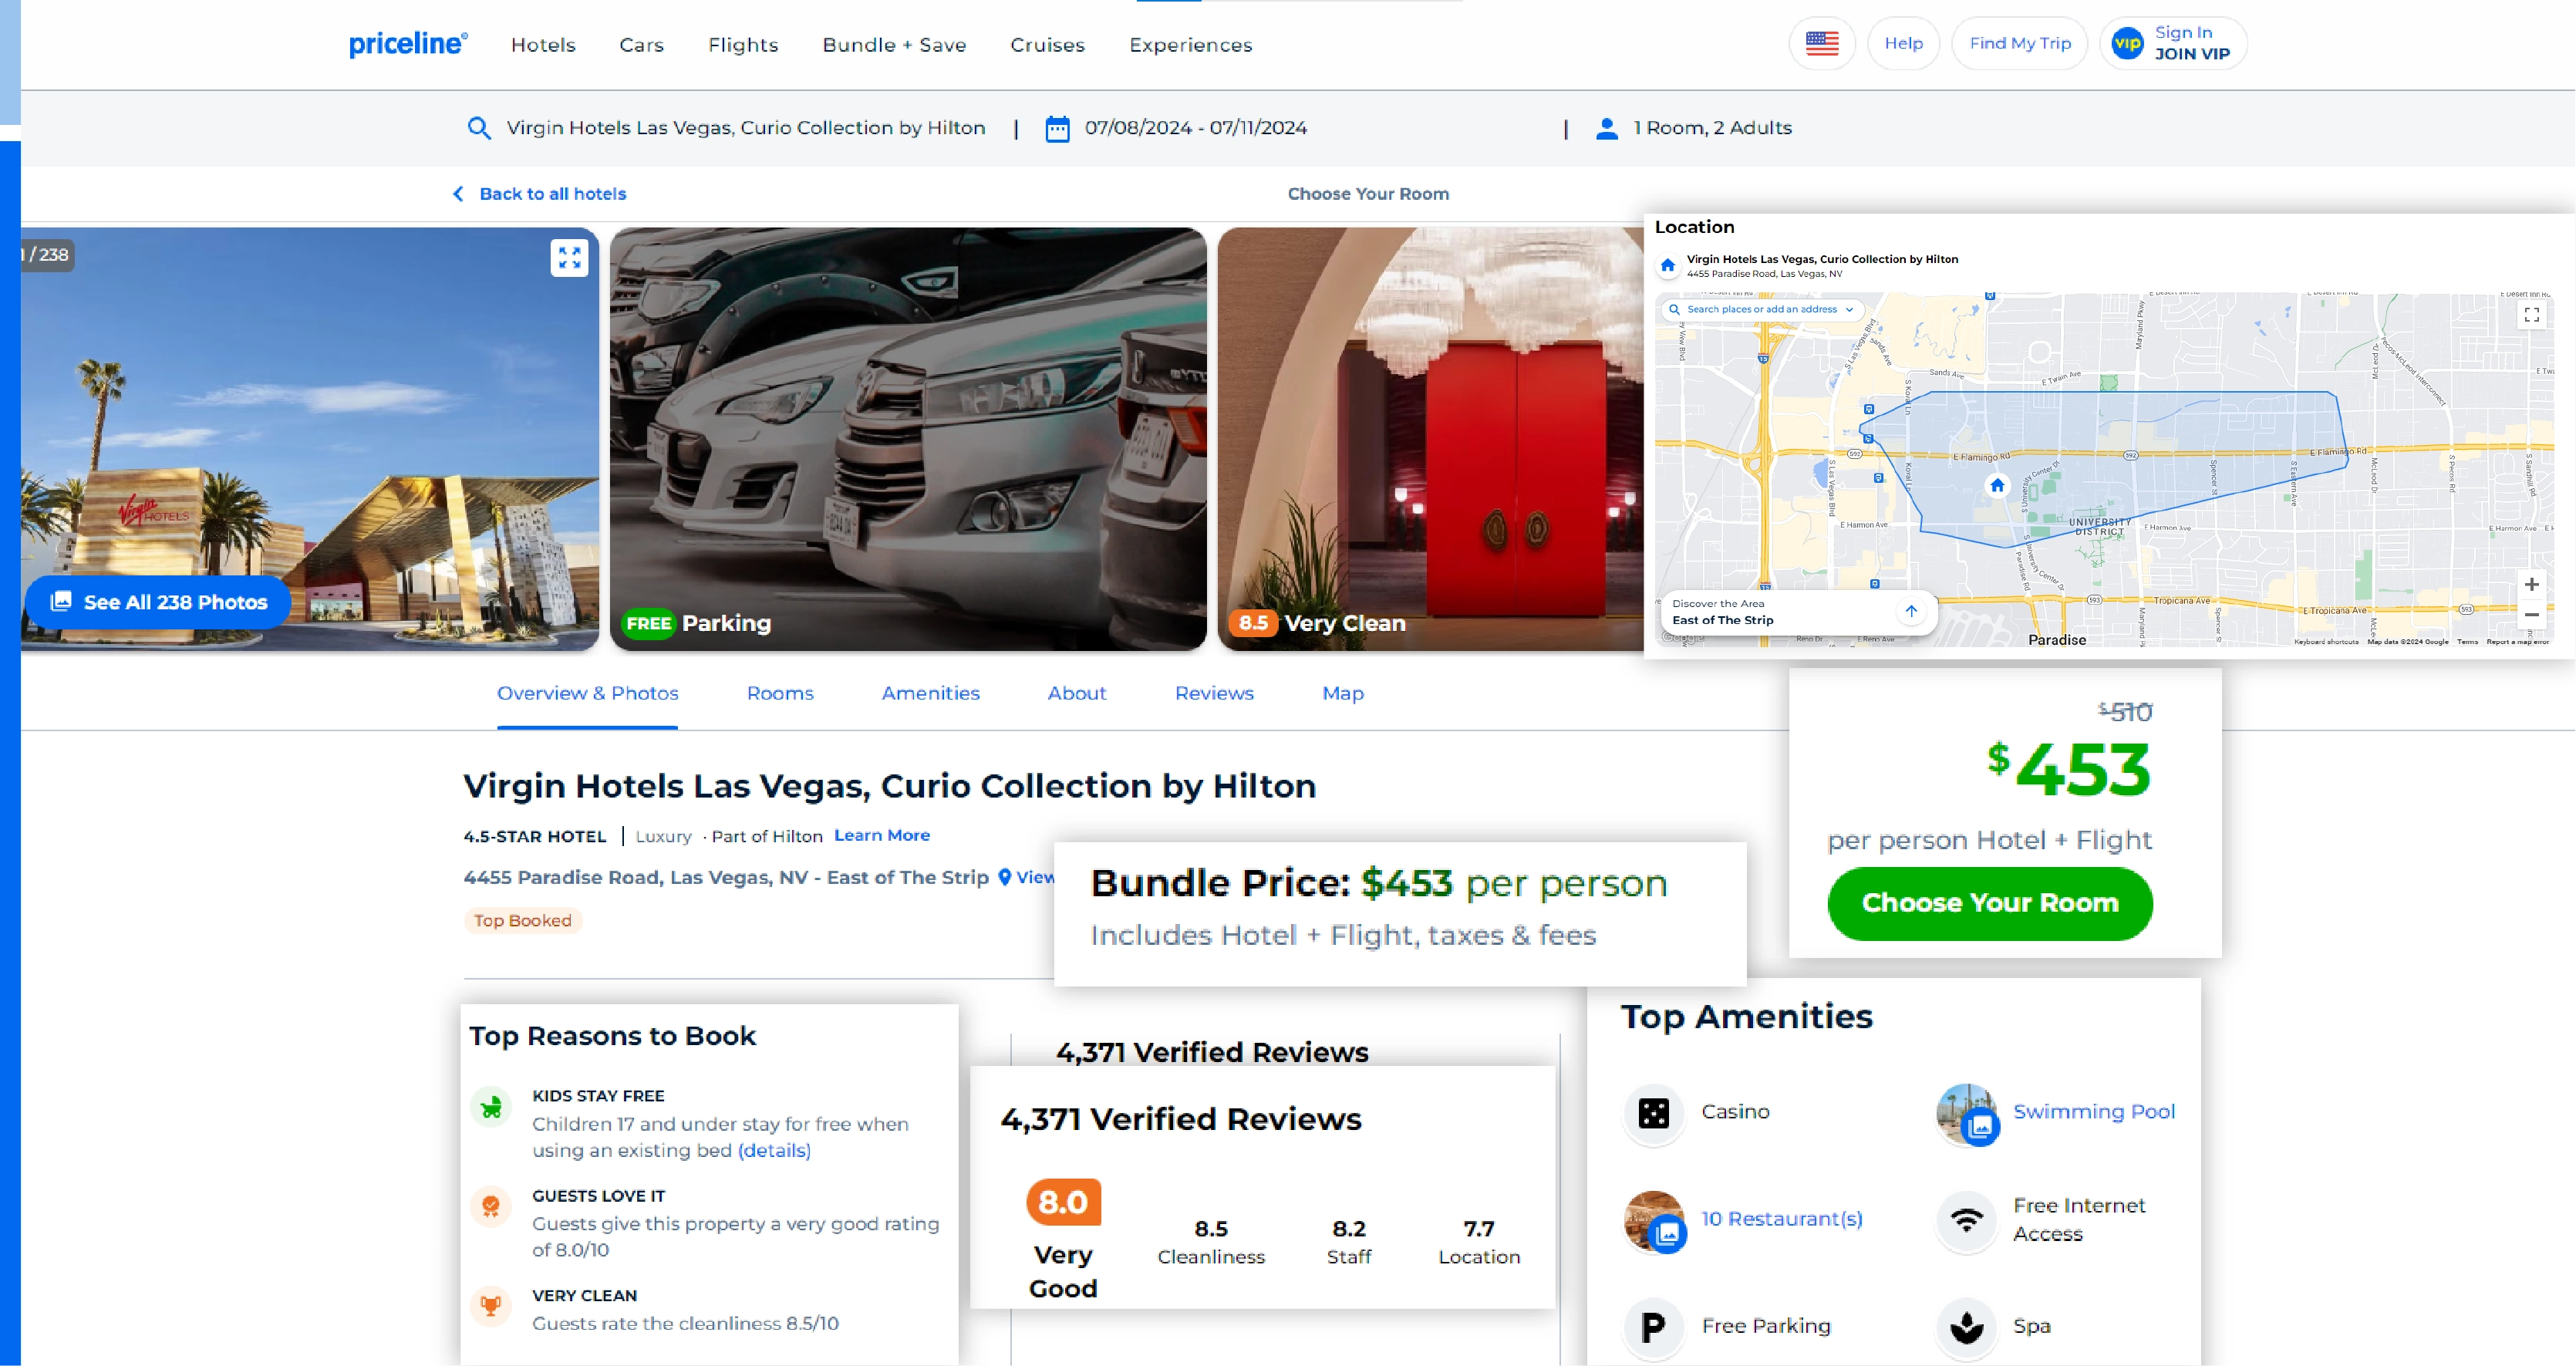Click the Guests Love It ribbon icon

click(x=490, y=1207)
